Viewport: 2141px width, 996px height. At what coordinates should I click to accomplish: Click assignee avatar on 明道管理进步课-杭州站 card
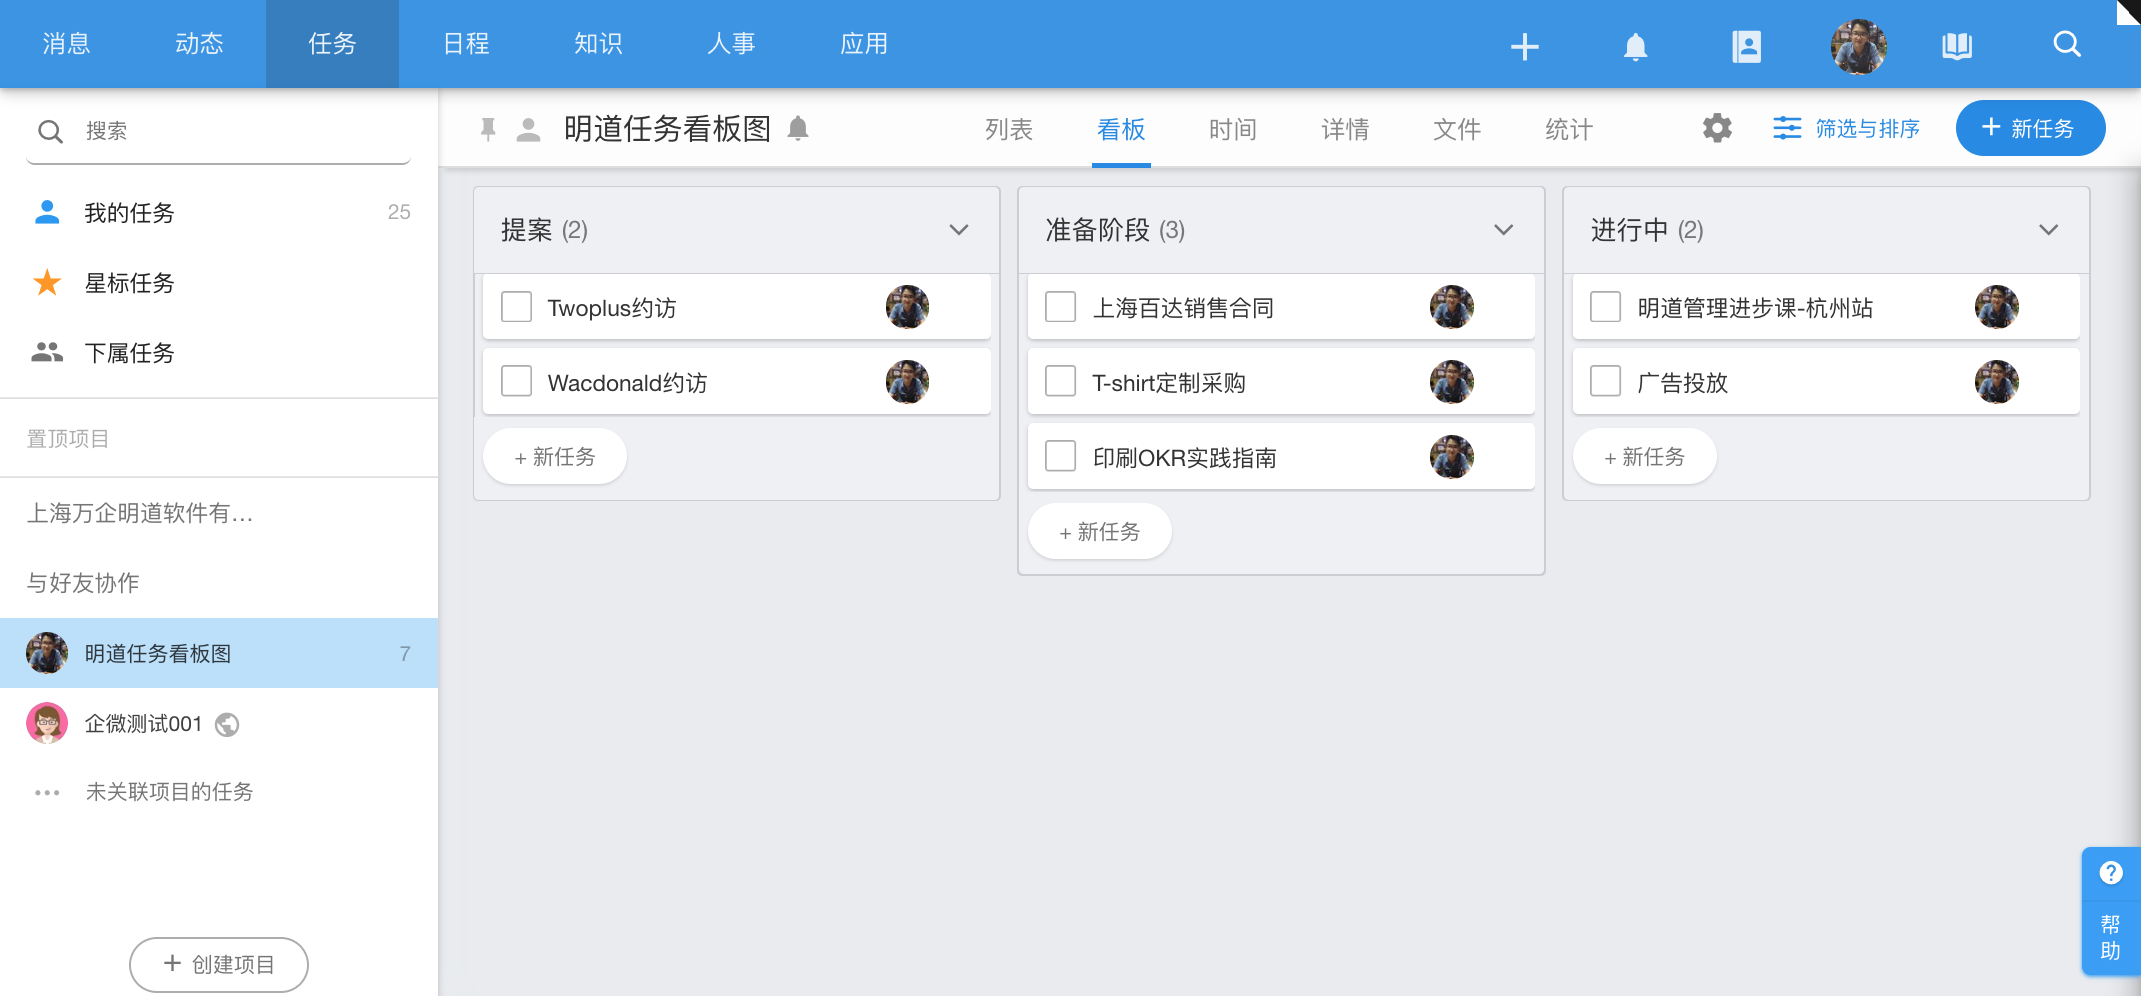(1997, 307)
